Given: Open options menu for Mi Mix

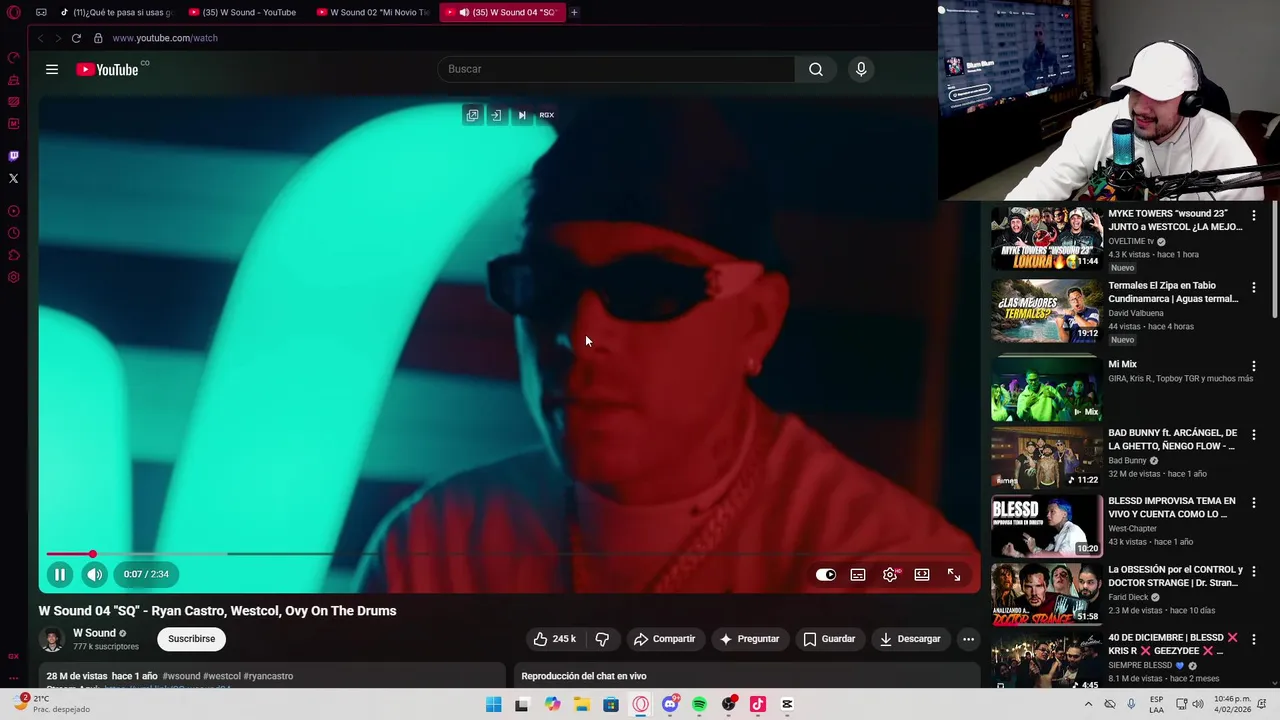Looking at the screenshot, I should (x=1254, y=366).
